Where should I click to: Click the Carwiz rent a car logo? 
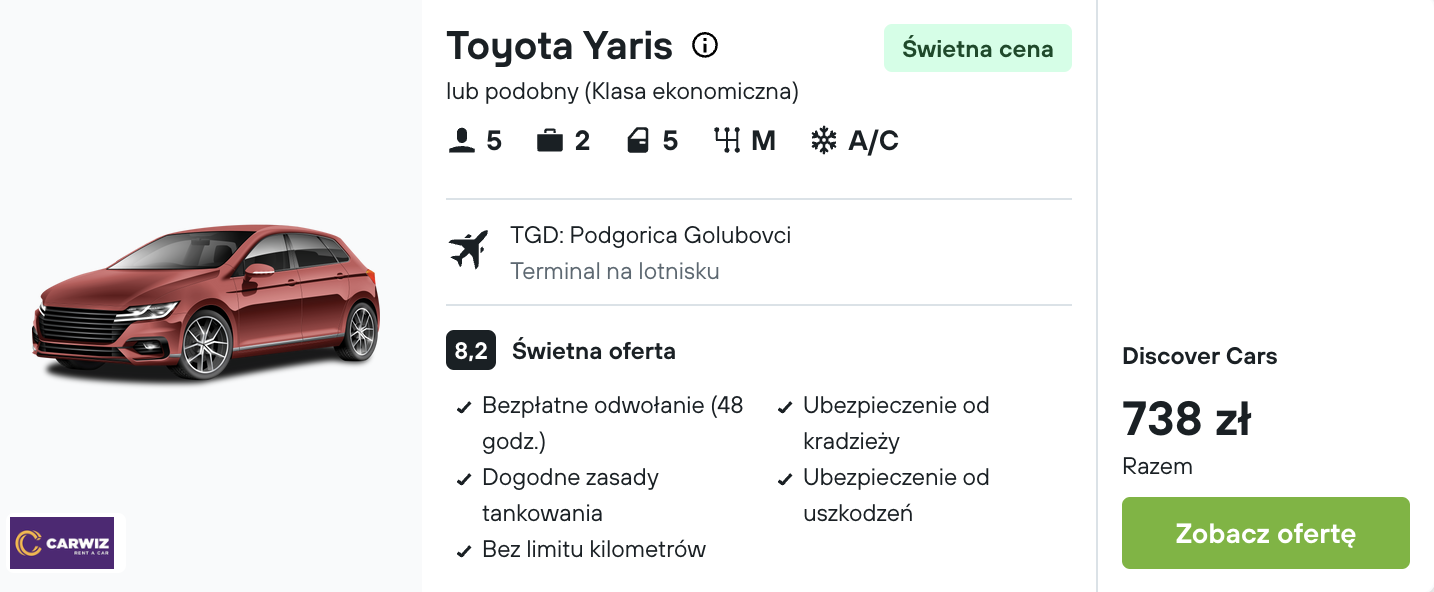tap(62, 543)
